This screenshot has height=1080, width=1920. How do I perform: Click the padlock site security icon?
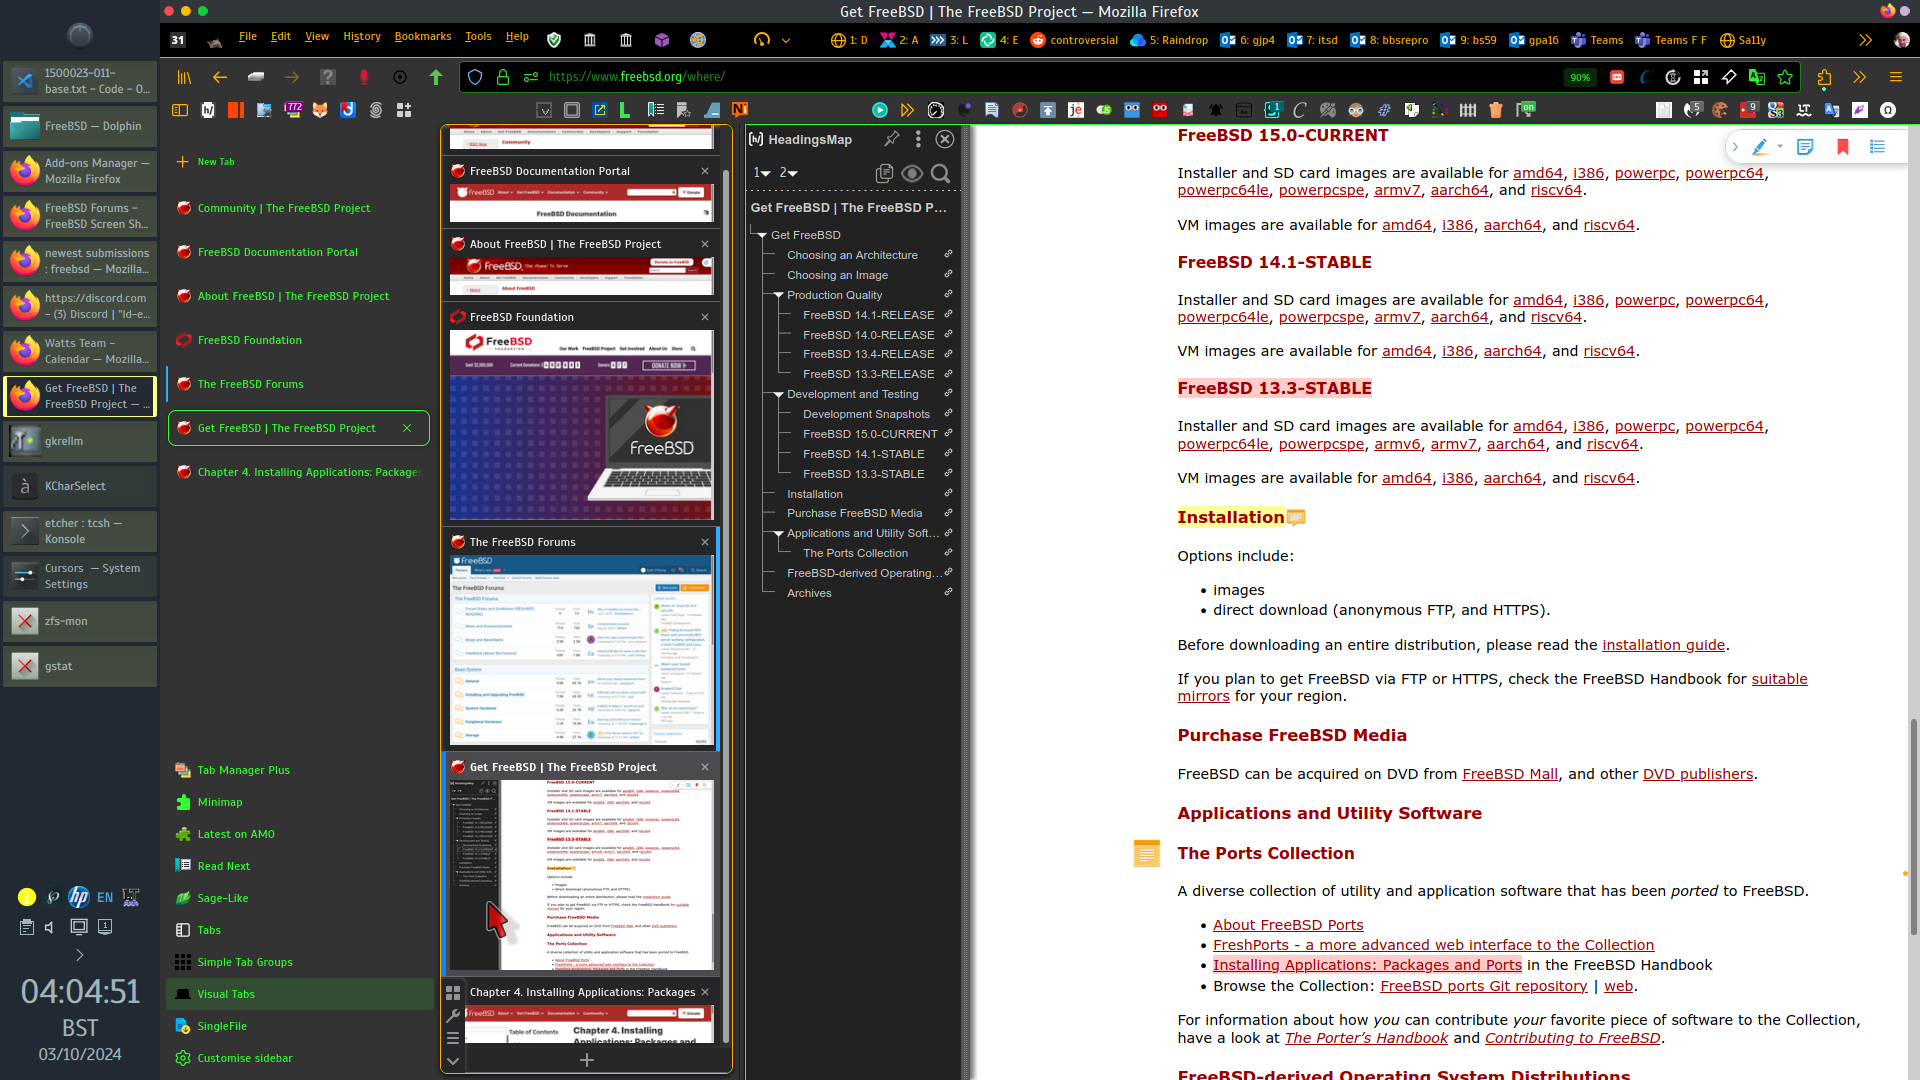pos(503,77)
